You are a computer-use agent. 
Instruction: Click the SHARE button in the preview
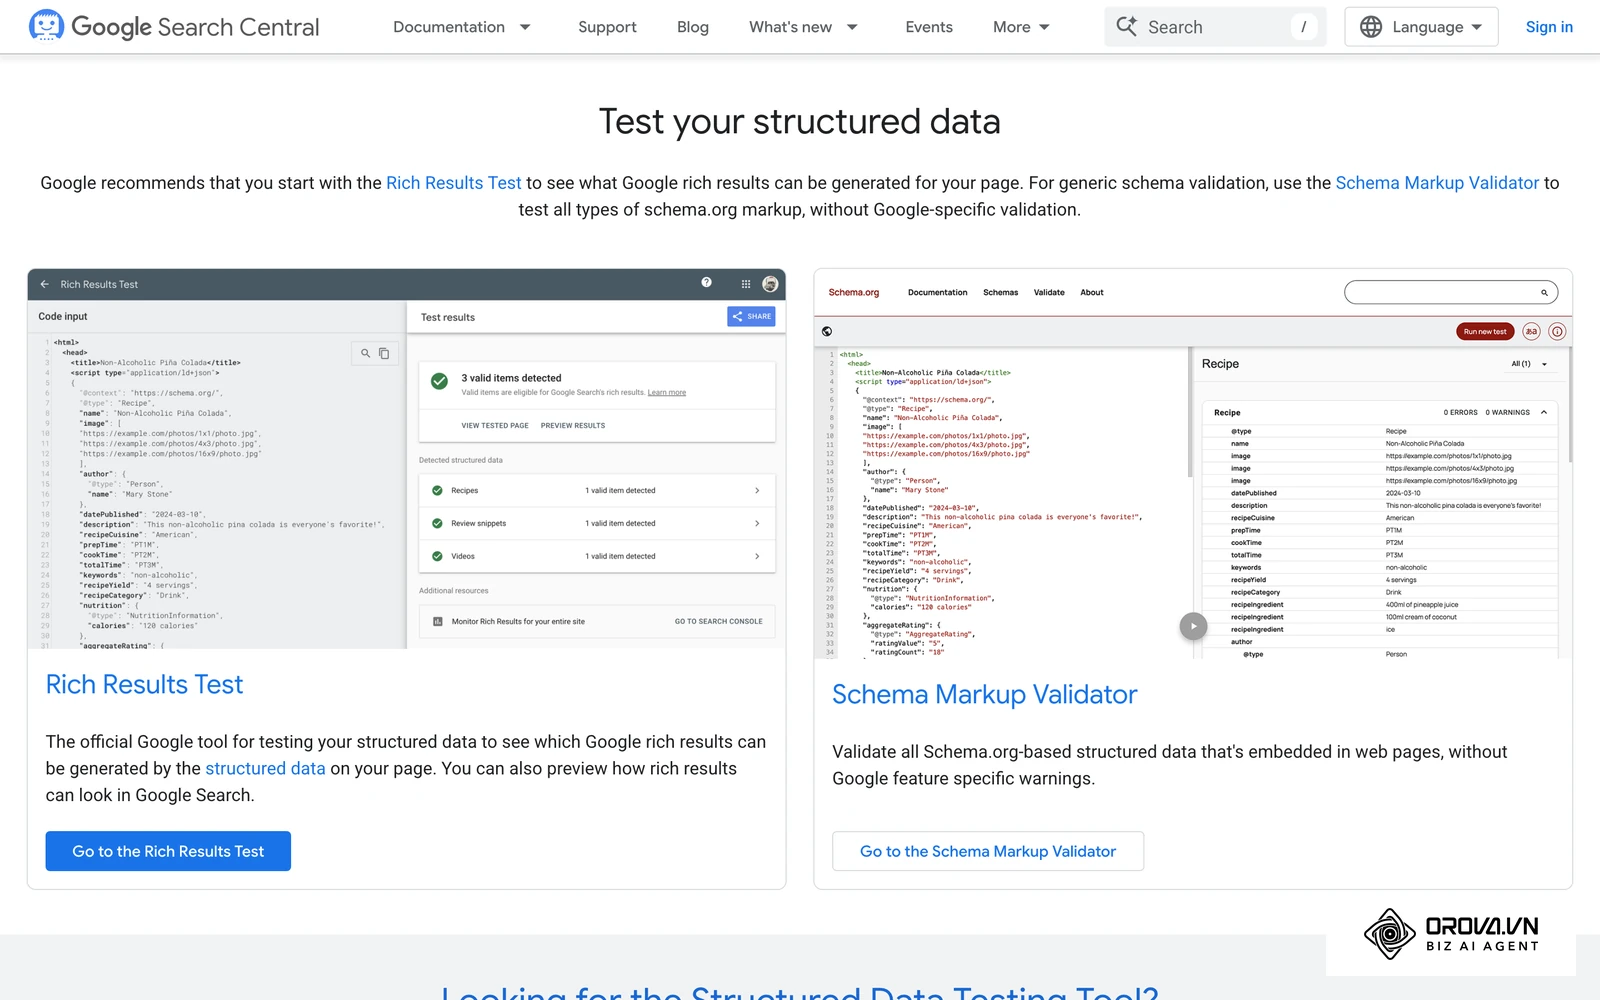751,316
